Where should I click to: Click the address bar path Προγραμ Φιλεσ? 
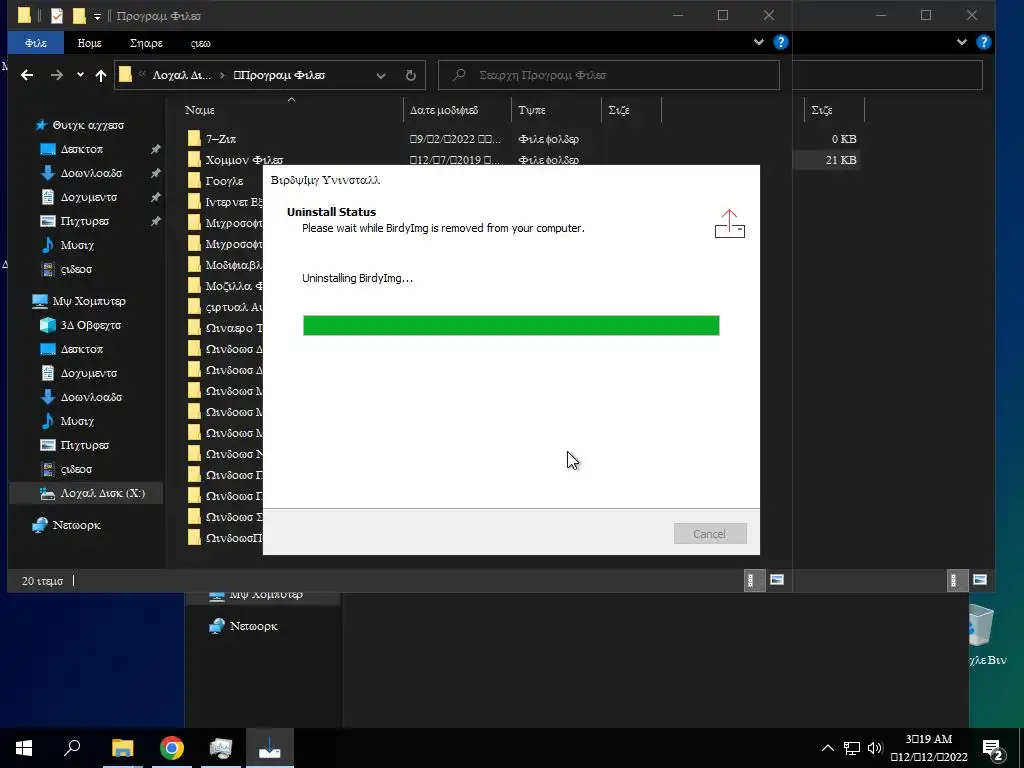(279, 75)
